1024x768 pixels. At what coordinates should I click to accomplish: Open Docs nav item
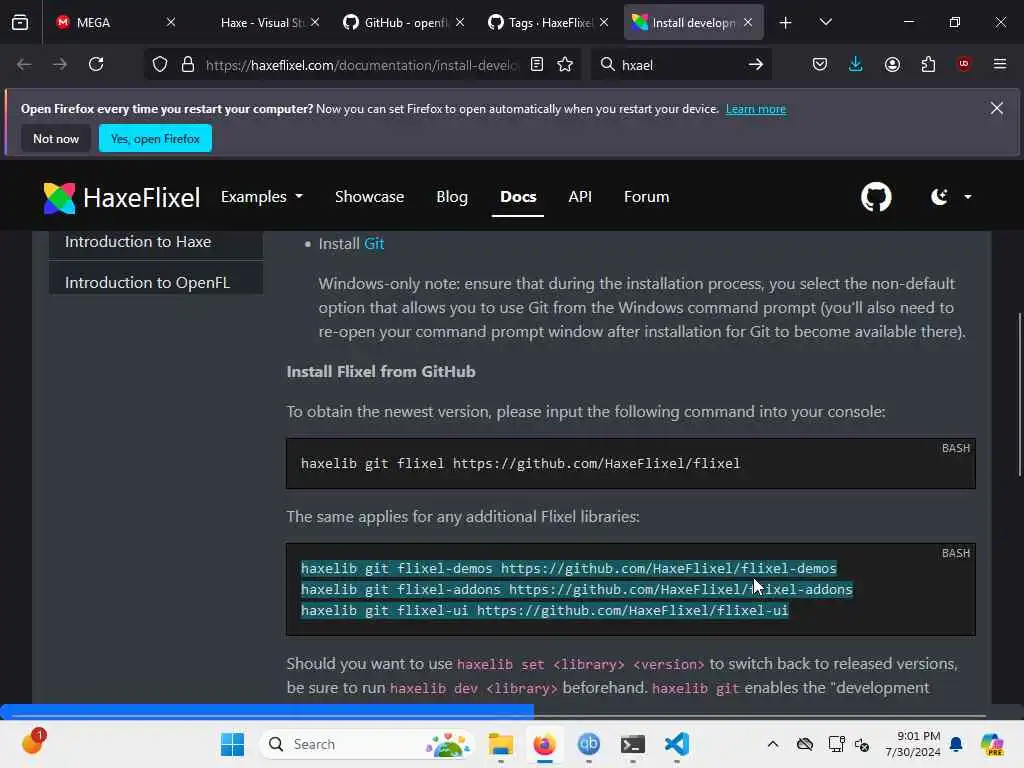(x=518, y=197)
